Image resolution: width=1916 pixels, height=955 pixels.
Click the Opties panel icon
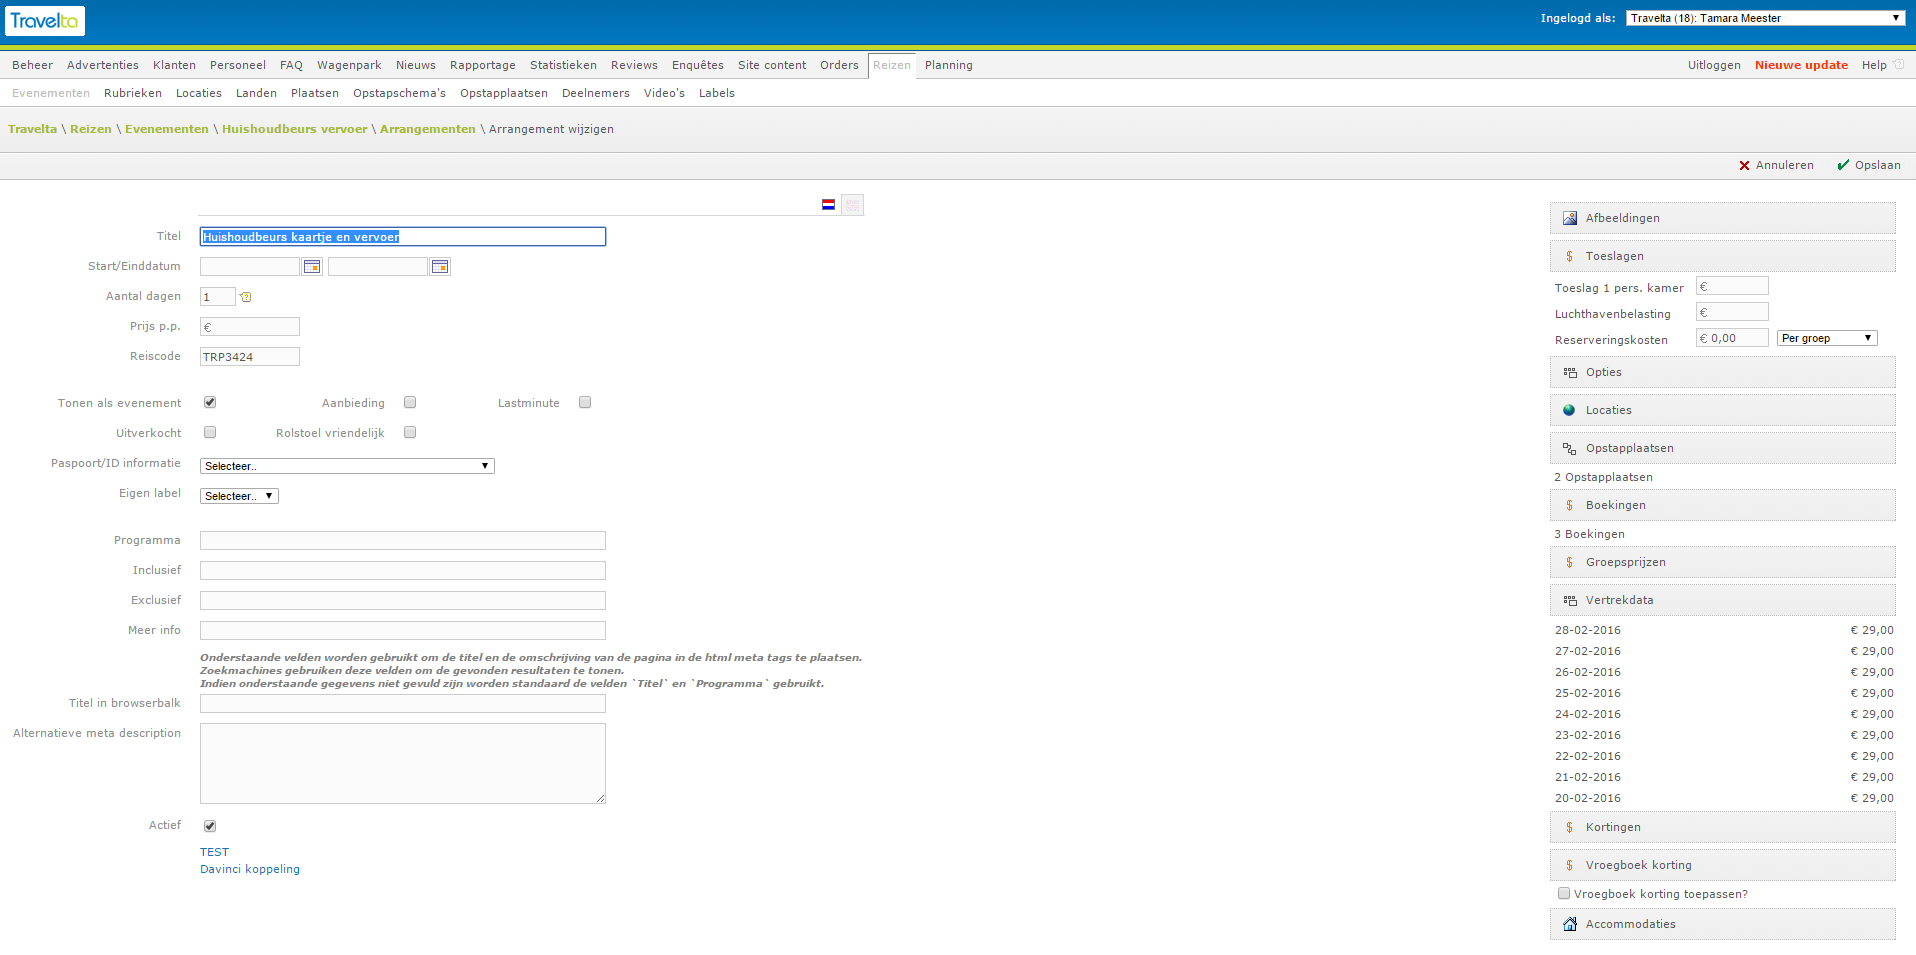tap(1570, 372)
